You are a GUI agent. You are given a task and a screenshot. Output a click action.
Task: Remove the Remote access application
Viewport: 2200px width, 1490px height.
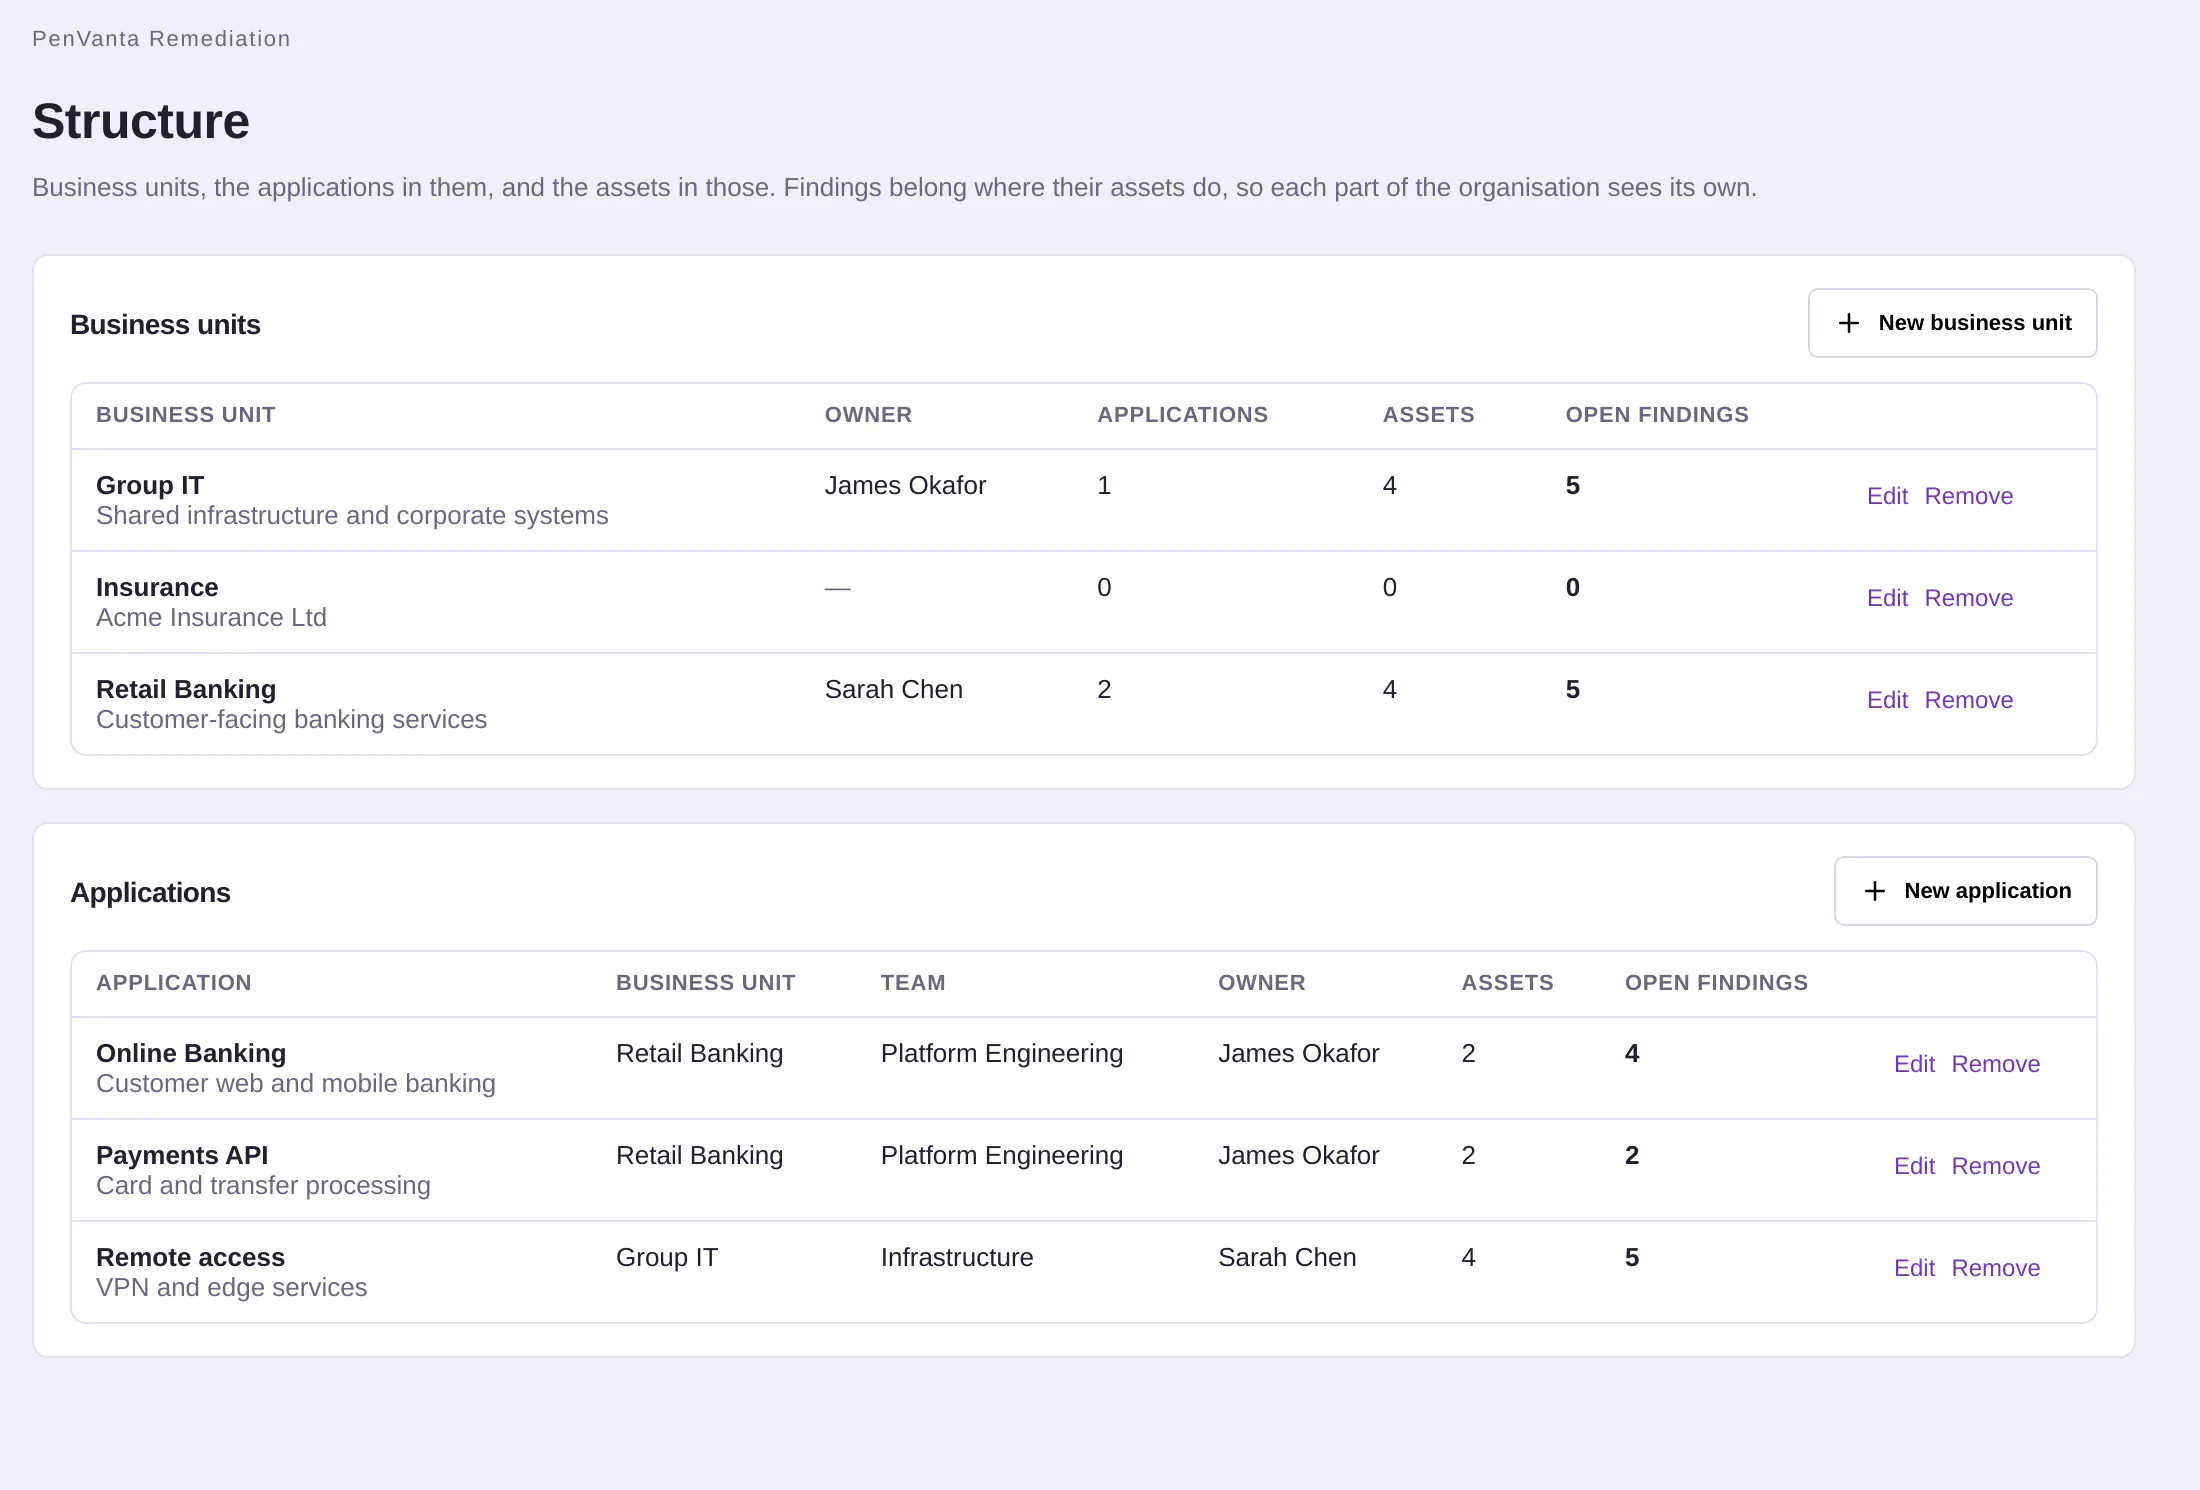pos(1995,1268)
